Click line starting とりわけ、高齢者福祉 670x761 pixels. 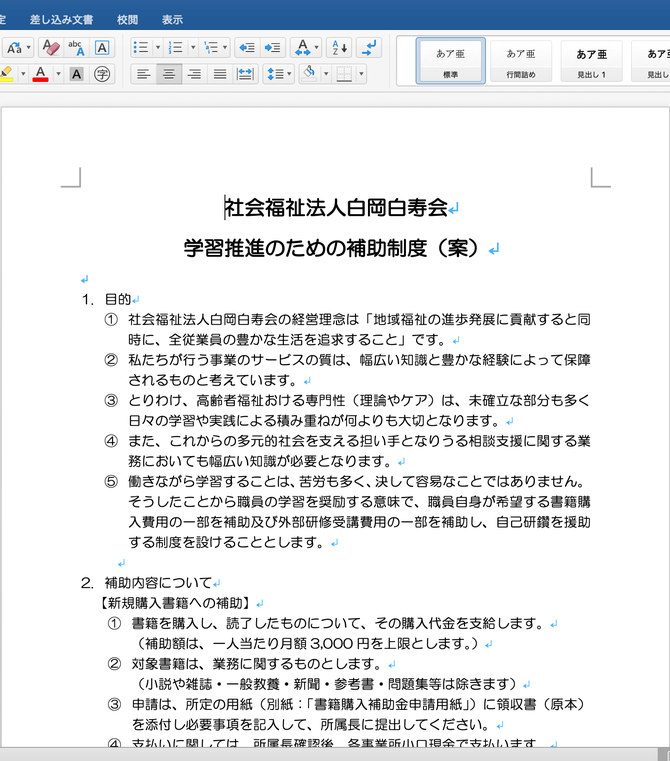pos(359,400)
